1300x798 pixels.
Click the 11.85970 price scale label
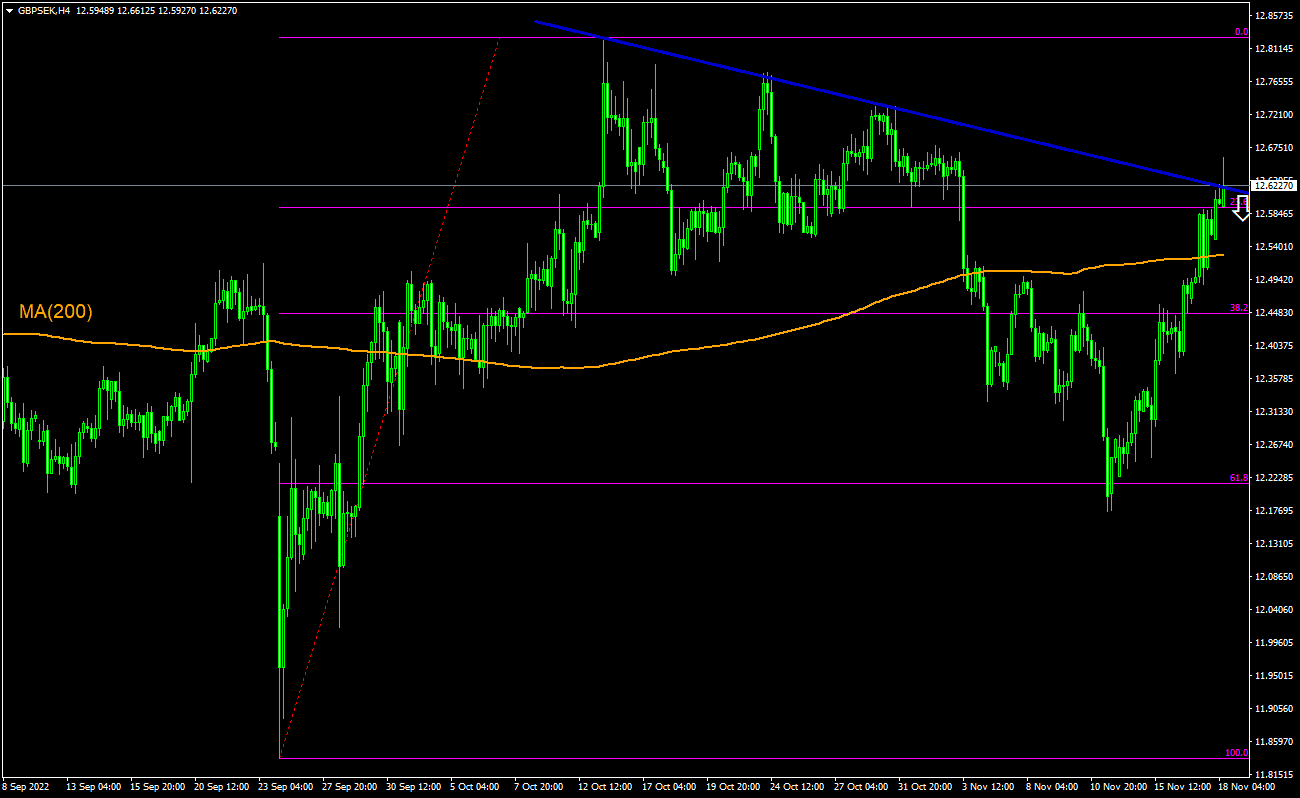[x=1275, y=742]
